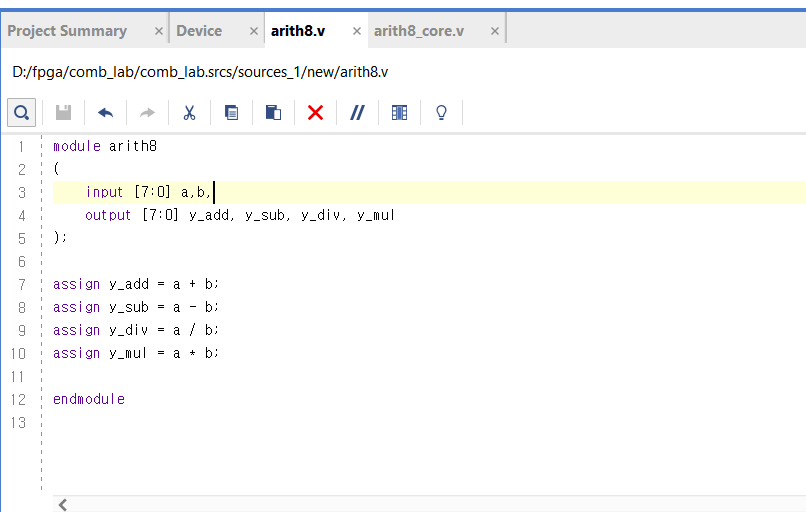
Task: Switch to the Project Summary tab
Action: coord(67,31)
